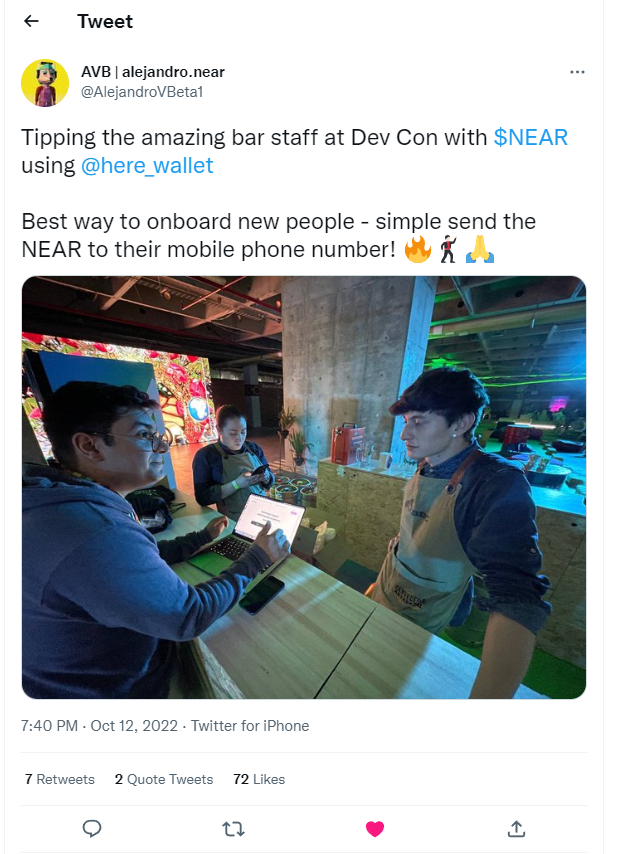Screen dimensions: 617x854
Task: View the 7 Retweets list
Action: (x=59, y=779)
